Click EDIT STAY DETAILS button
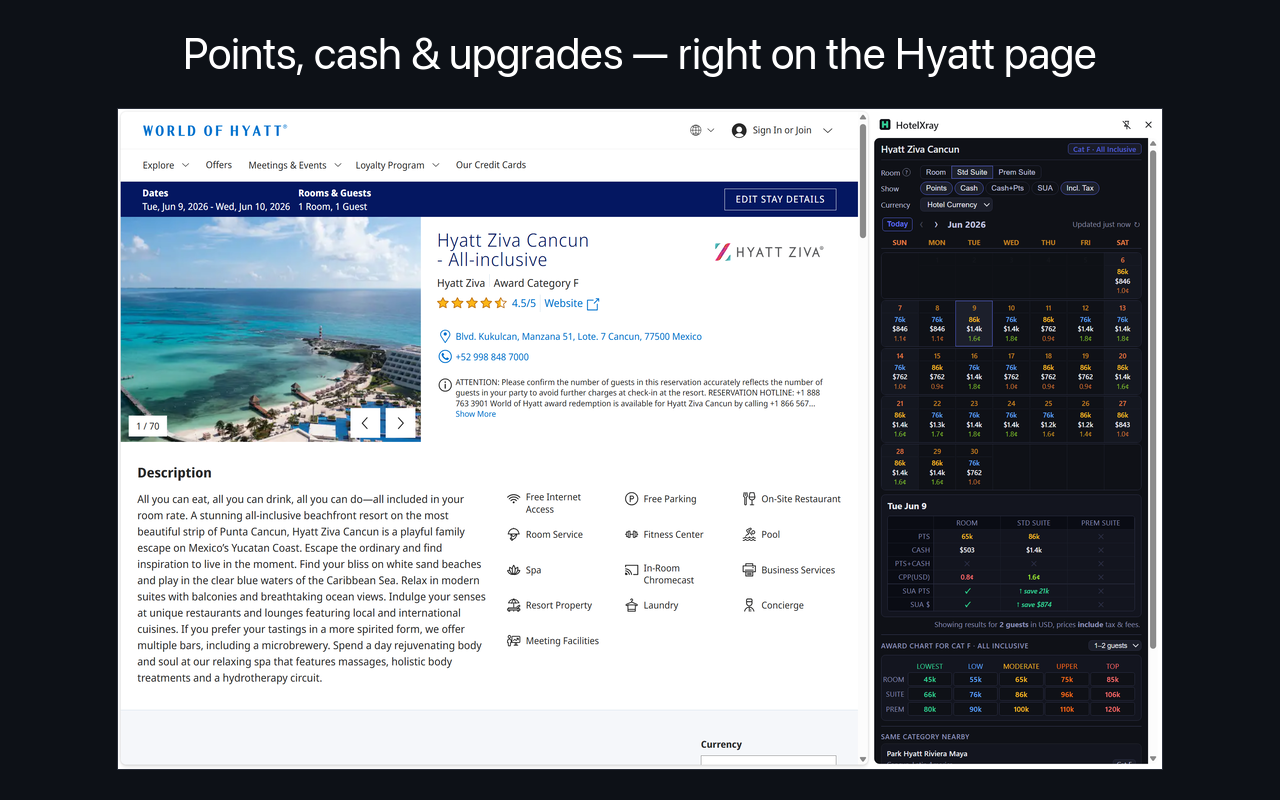Screen dimensions: 1280x800 [780, 199]
